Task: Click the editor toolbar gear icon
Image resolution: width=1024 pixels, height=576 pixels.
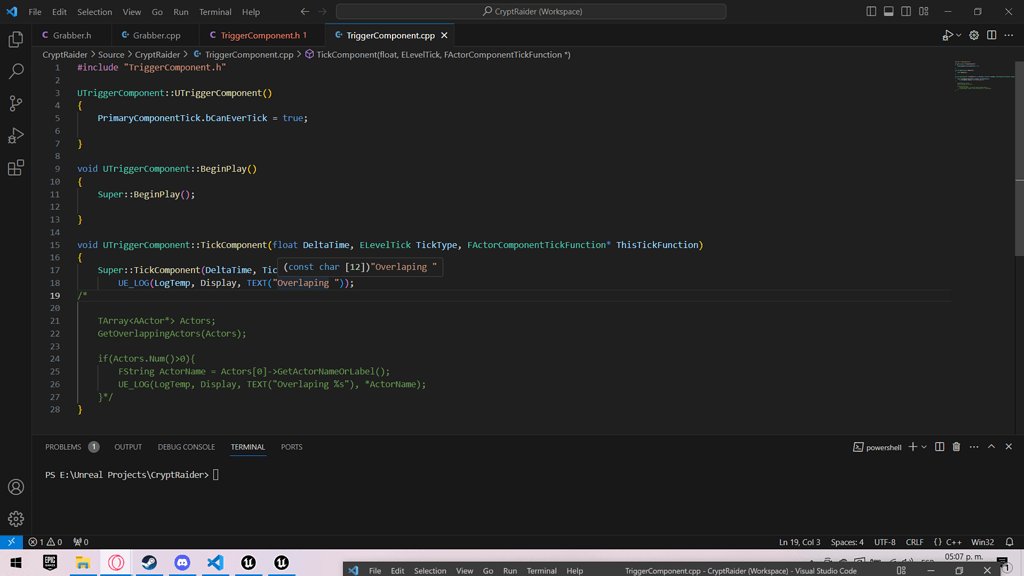Action: pyautogui.click(x=974, y=35)
